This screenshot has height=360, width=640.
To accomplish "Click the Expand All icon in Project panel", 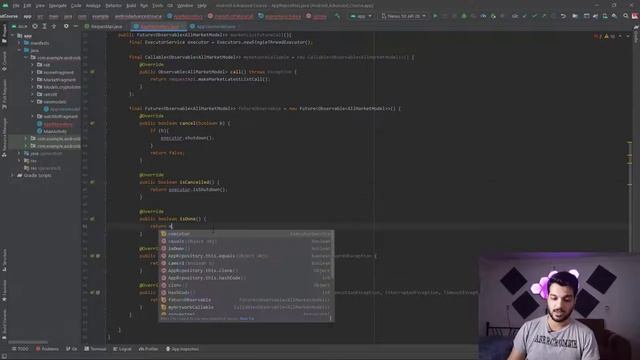I will coord(44,27).
